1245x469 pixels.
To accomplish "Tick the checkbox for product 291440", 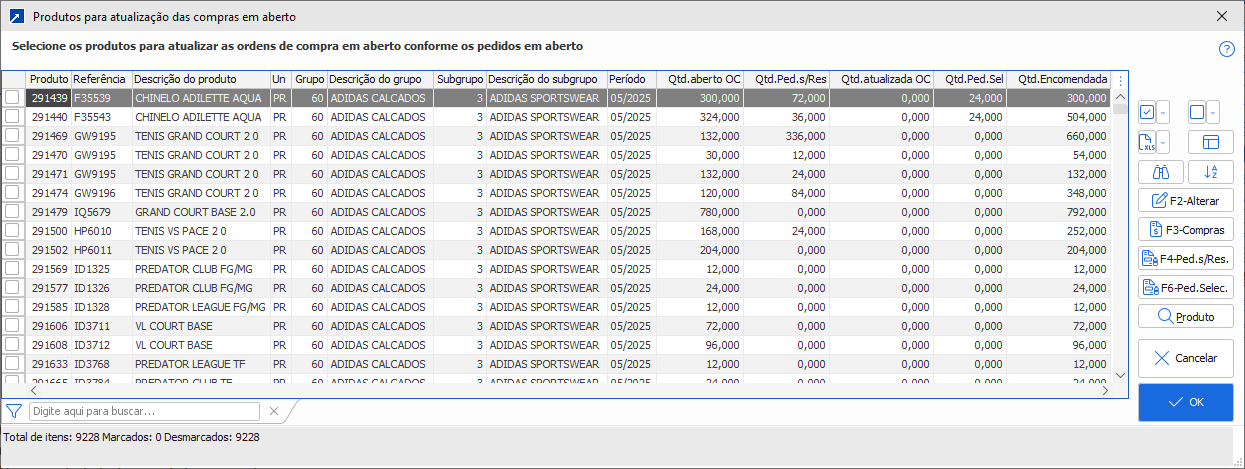I will tap(12, 117).
